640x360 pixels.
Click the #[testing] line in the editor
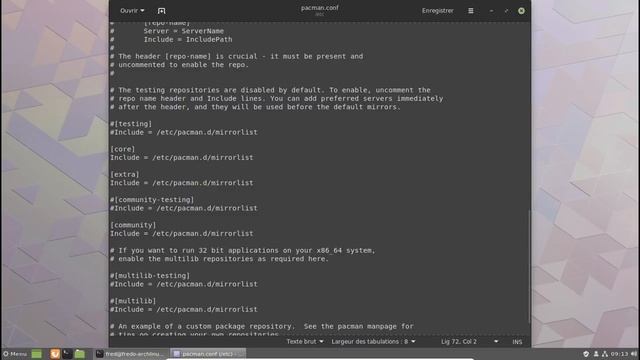click(131, 124)
